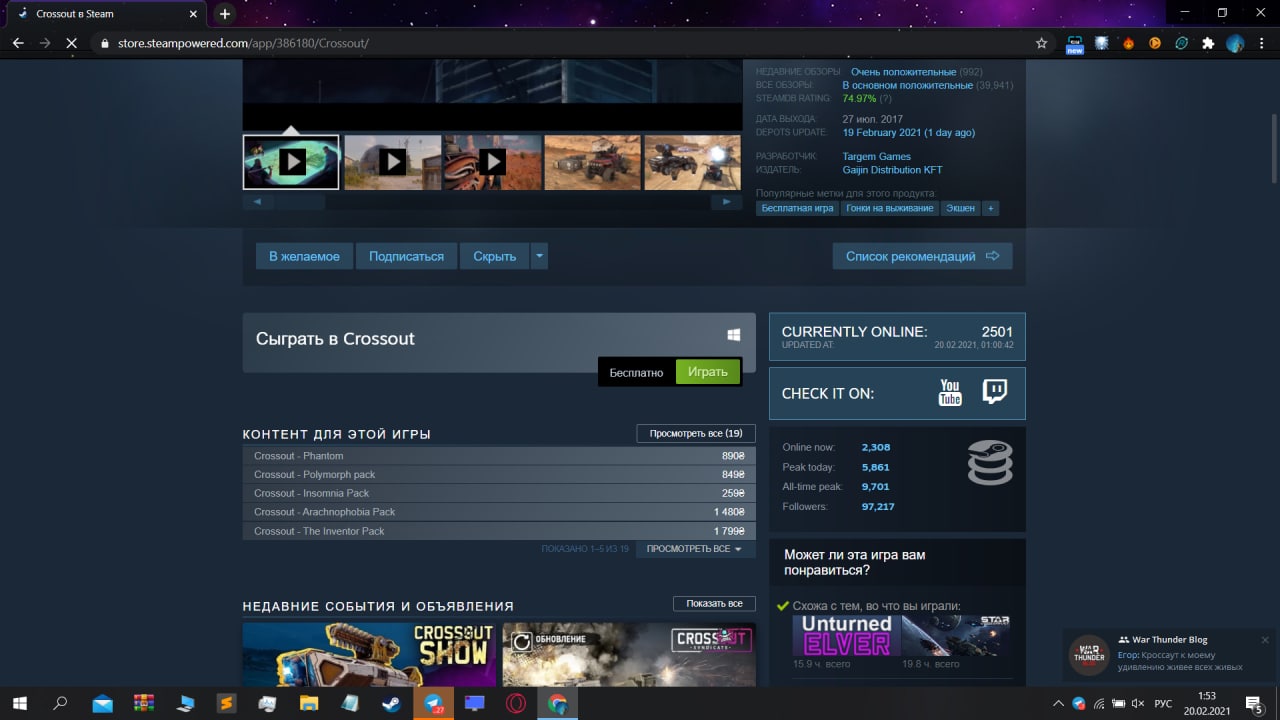This screenshot has width=1280, height=720.
Task: Open the Очень положительные recent reviews link
Action: click(903, 72)
